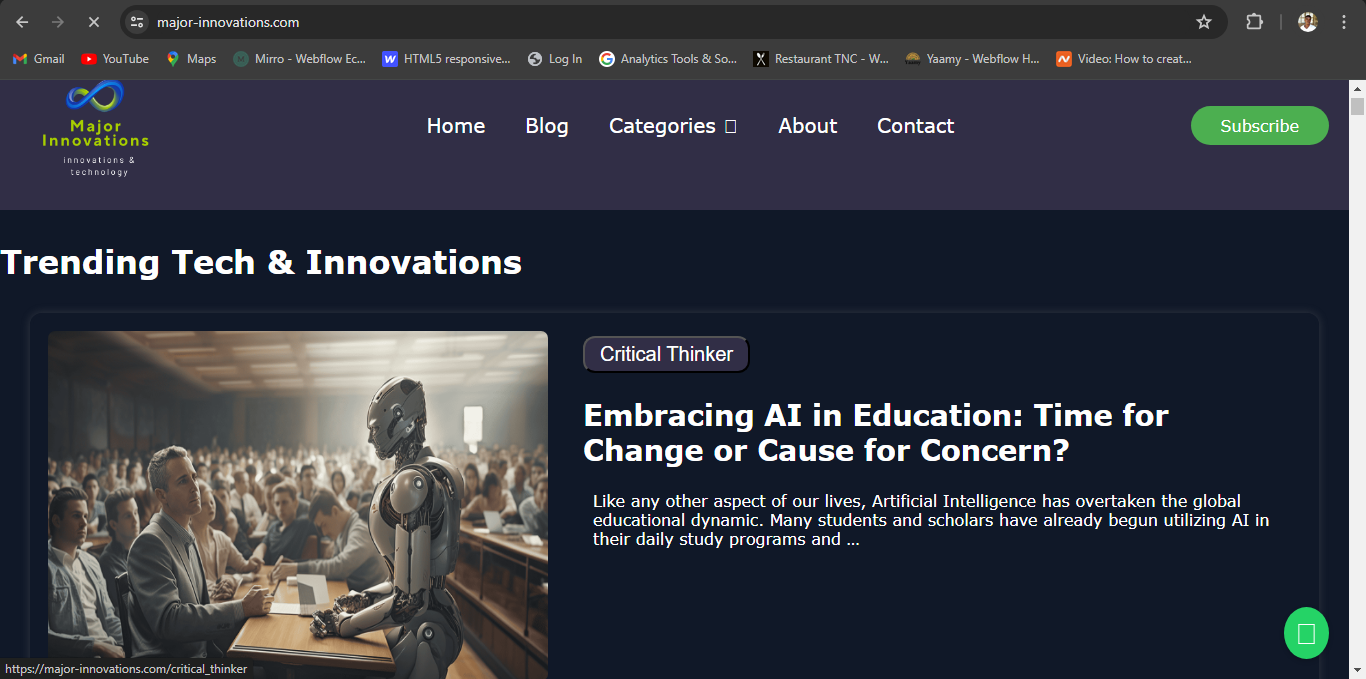Image resolution: width=1366 pixels, height=679 pixels.
Task: Click the scrollbar down arrow
Action: tap(1357, 670)
